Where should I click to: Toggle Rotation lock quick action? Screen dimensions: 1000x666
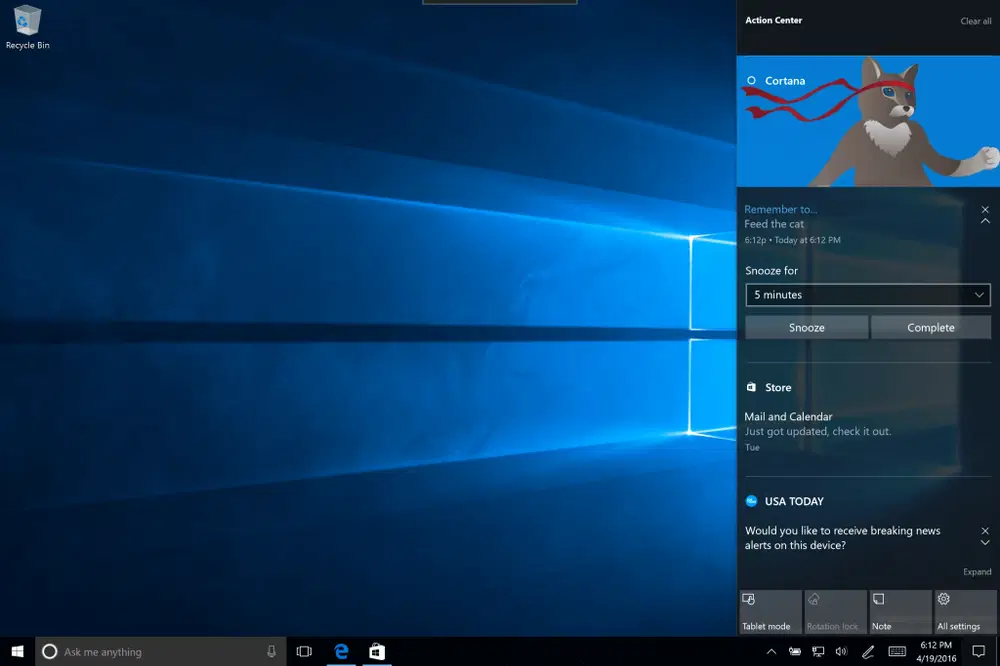click(x=834, y=610)
